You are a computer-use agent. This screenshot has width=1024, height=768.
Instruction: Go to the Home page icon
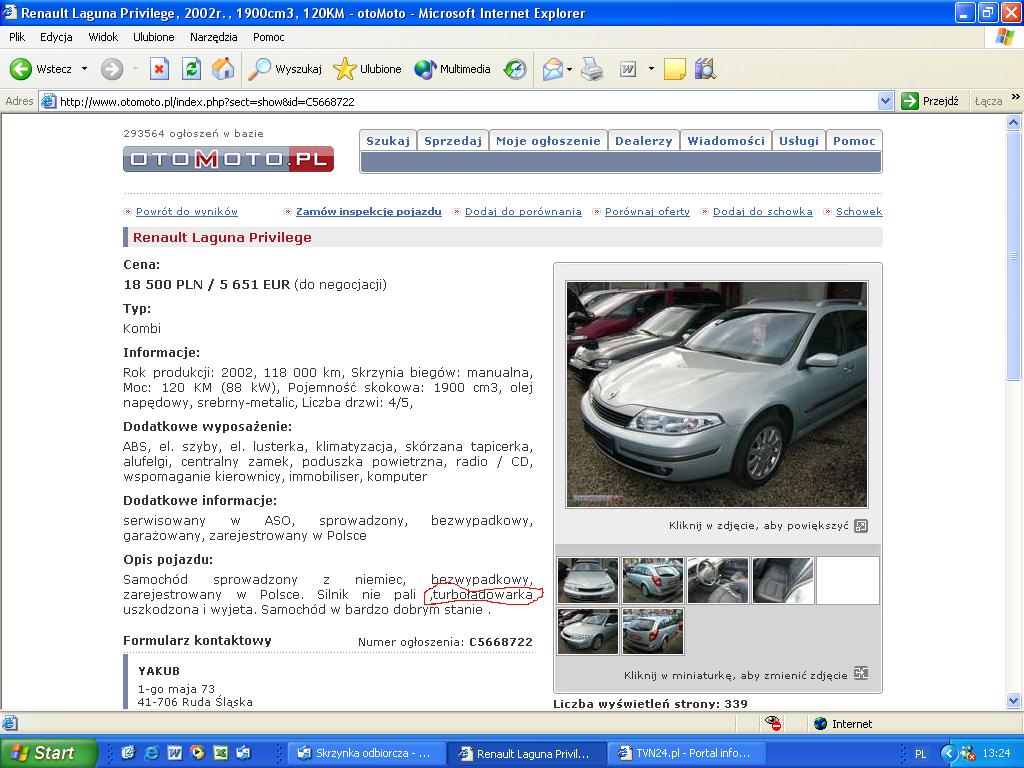pyautogui.click(x=223, y=69)
